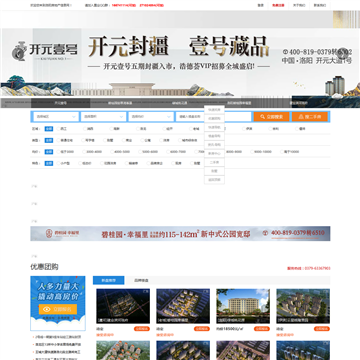Click 二手房 in the floating side menu
This screenshot has width=360, height=360.
coord(214,162)
